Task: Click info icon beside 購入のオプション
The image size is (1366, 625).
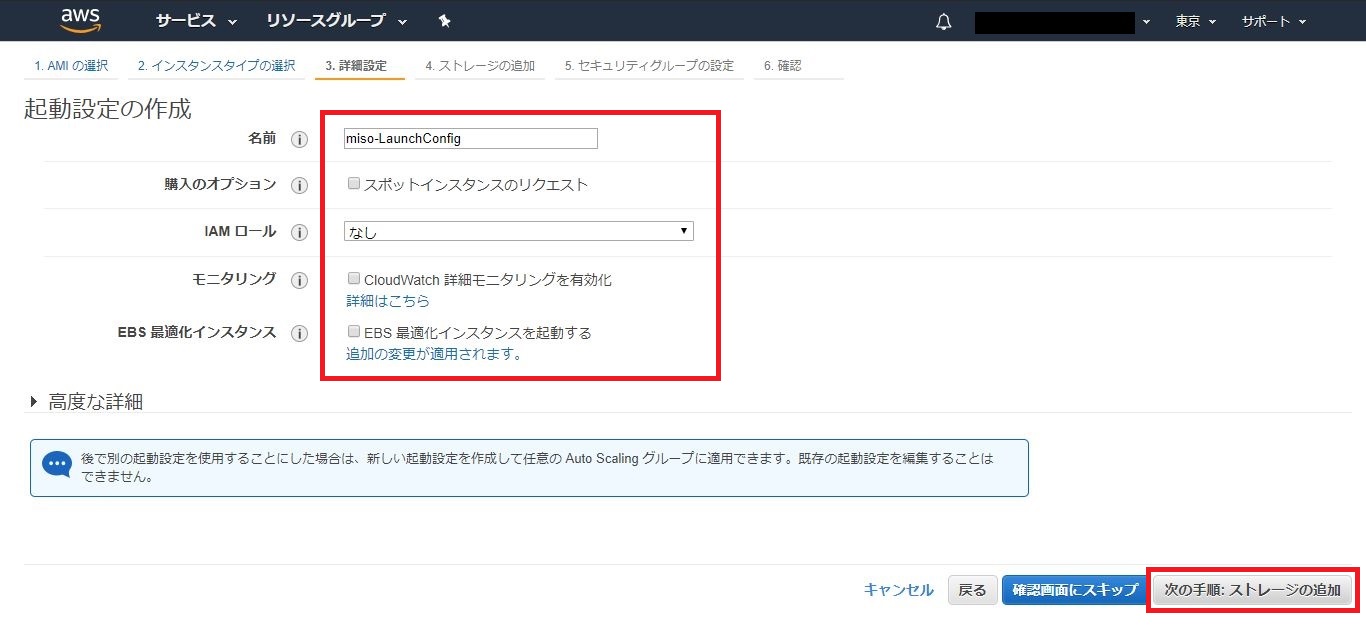Action: point(299,185)
